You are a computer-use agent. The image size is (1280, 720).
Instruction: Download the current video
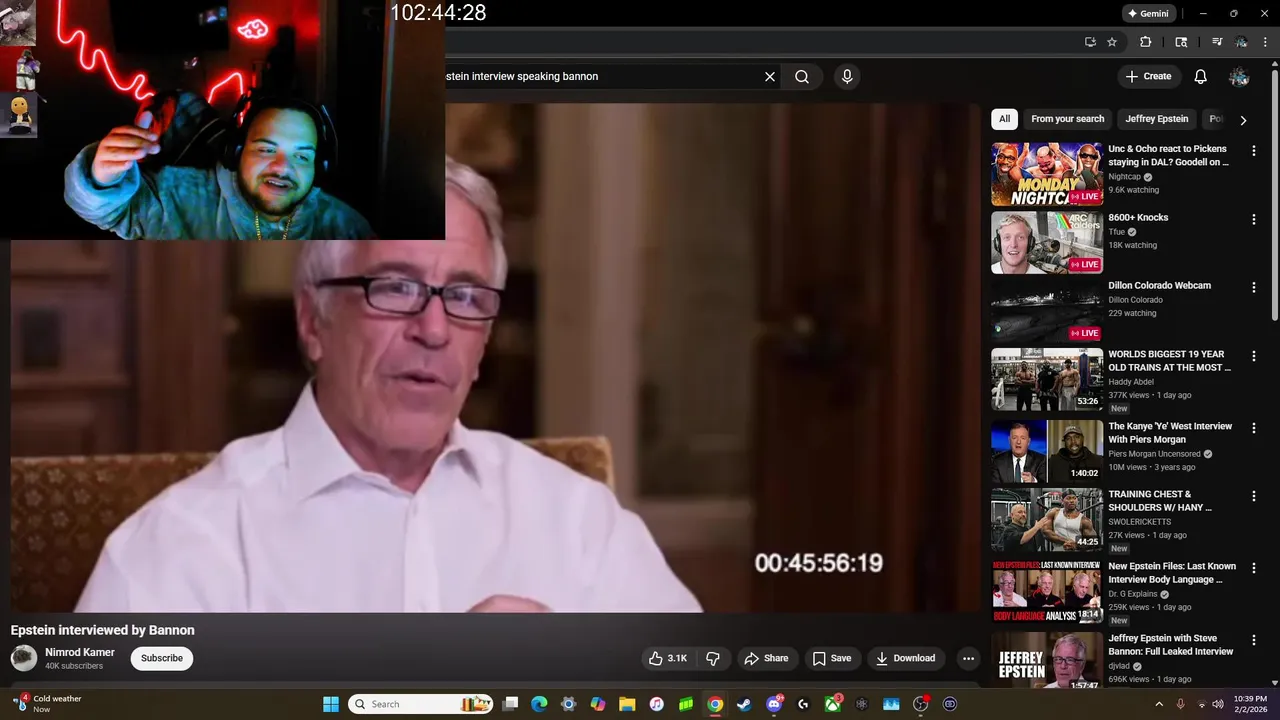(905, 658)
